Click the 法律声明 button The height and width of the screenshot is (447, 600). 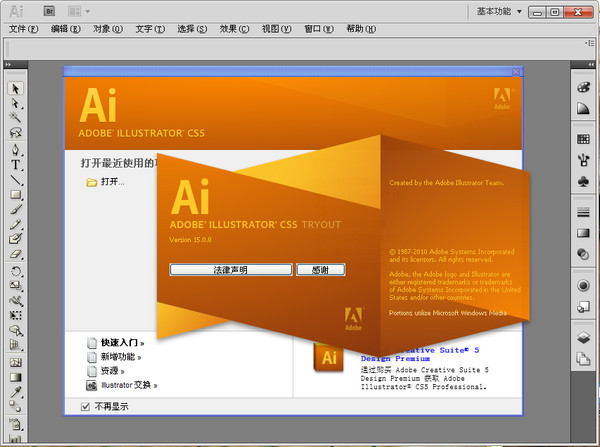coord(230,270)
